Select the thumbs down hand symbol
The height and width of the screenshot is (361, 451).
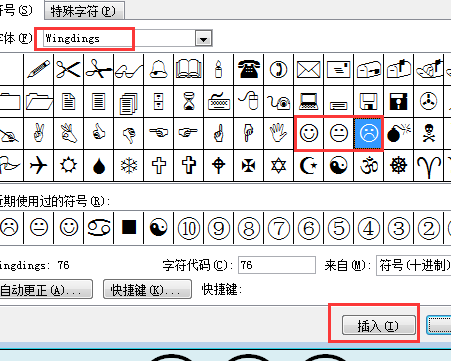129,133
